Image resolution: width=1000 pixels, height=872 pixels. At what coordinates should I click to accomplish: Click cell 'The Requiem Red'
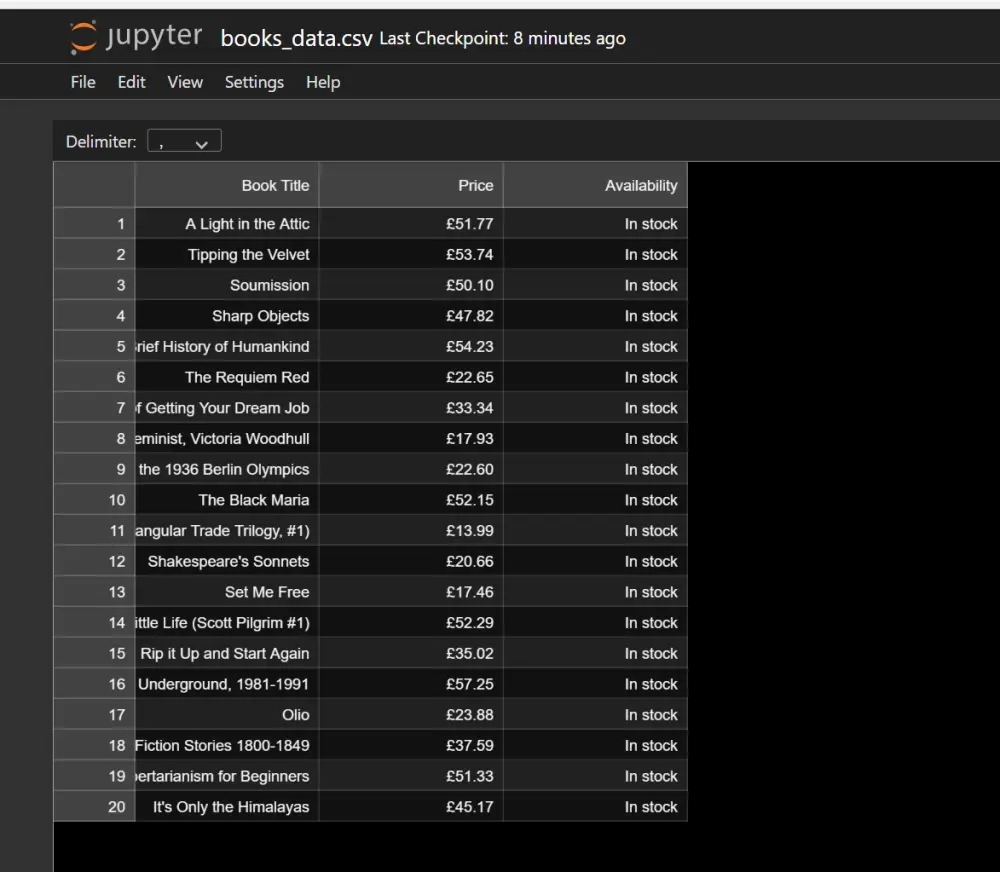[x=227, y=377]
